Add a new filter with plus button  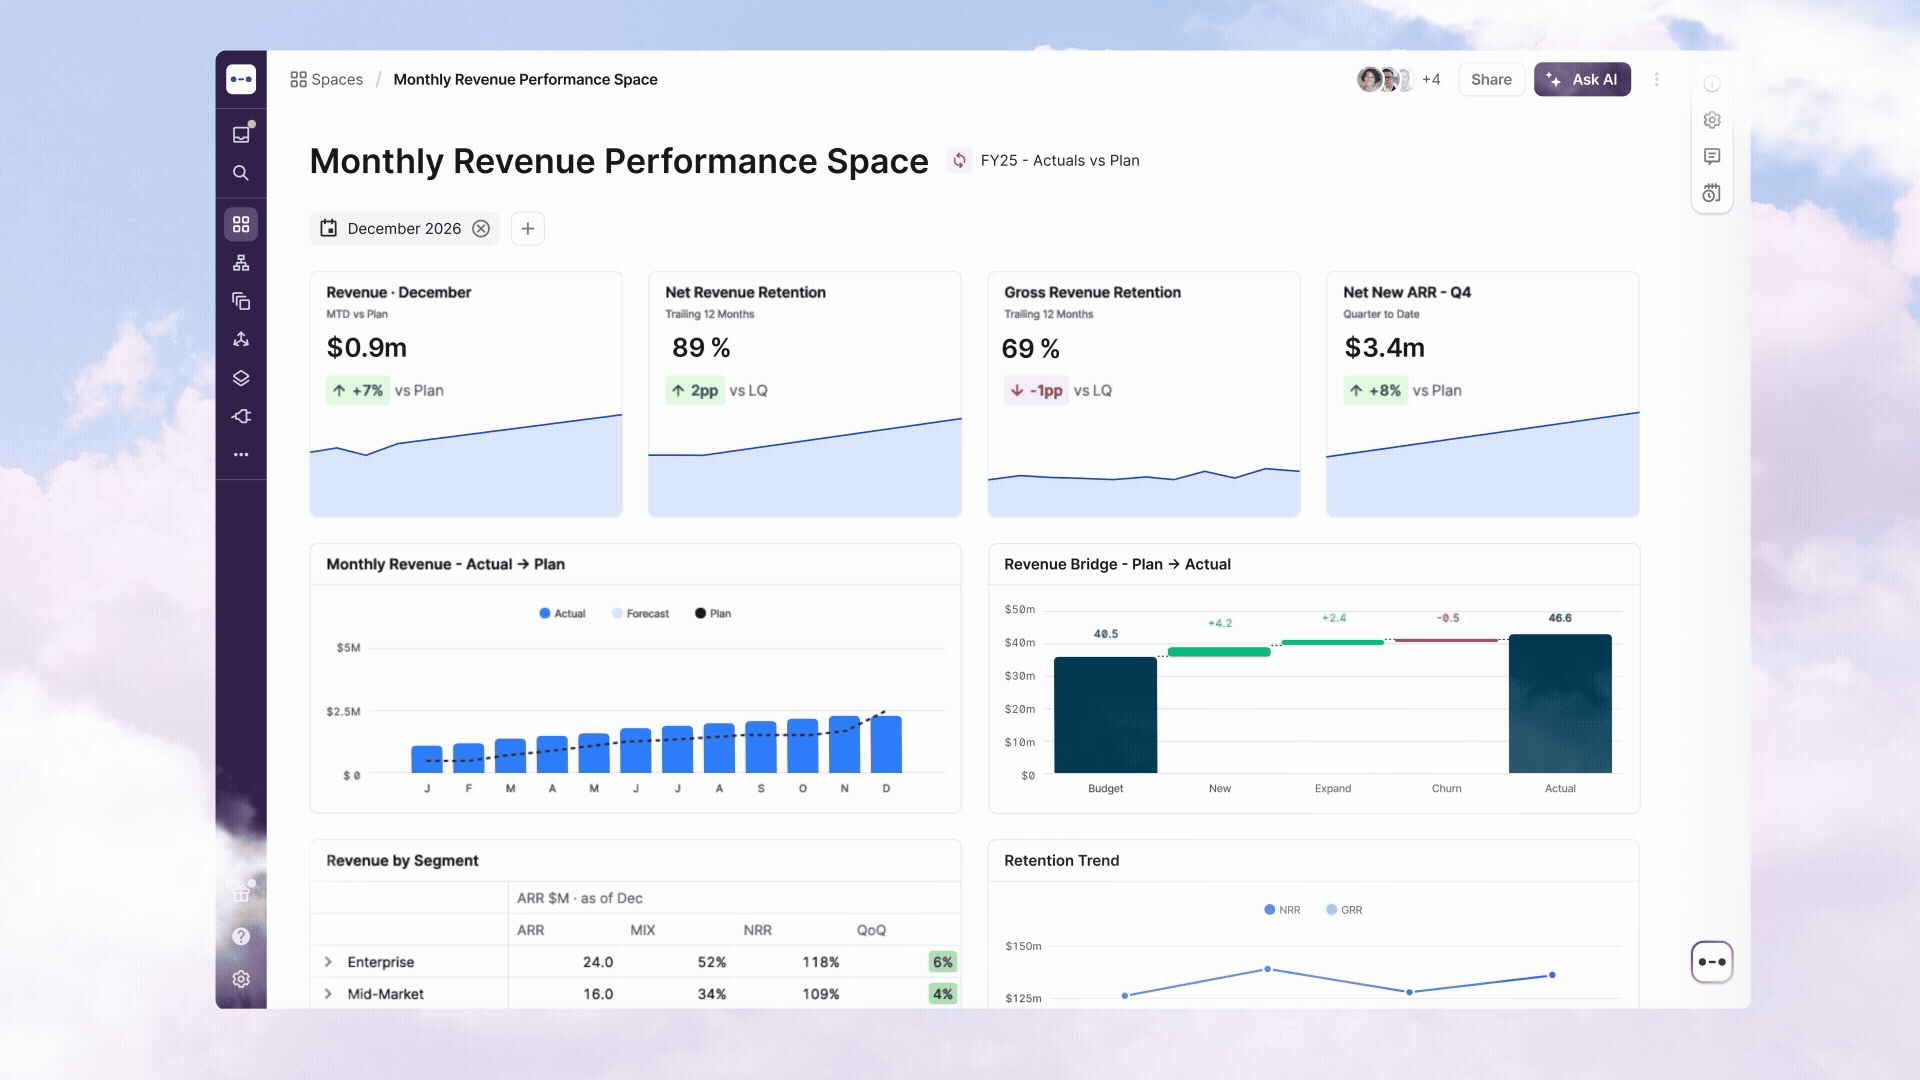[528, 228]
